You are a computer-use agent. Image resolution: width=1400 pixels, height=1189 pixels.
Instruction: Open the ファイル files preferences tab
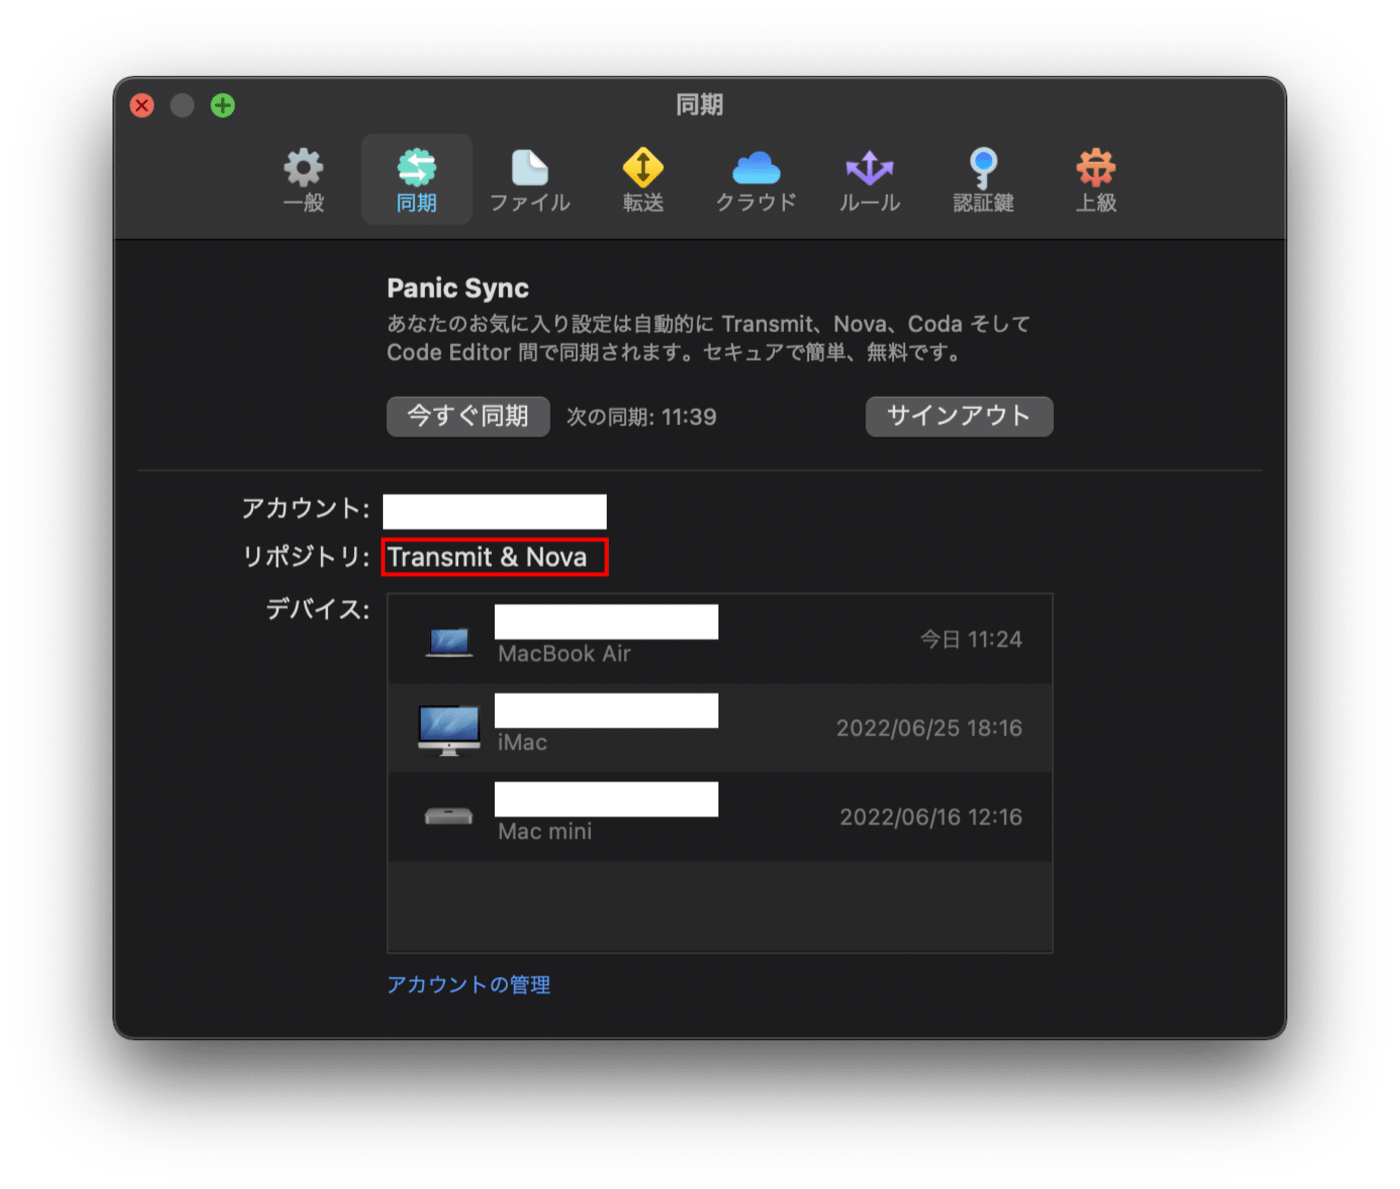click(529, 180)
